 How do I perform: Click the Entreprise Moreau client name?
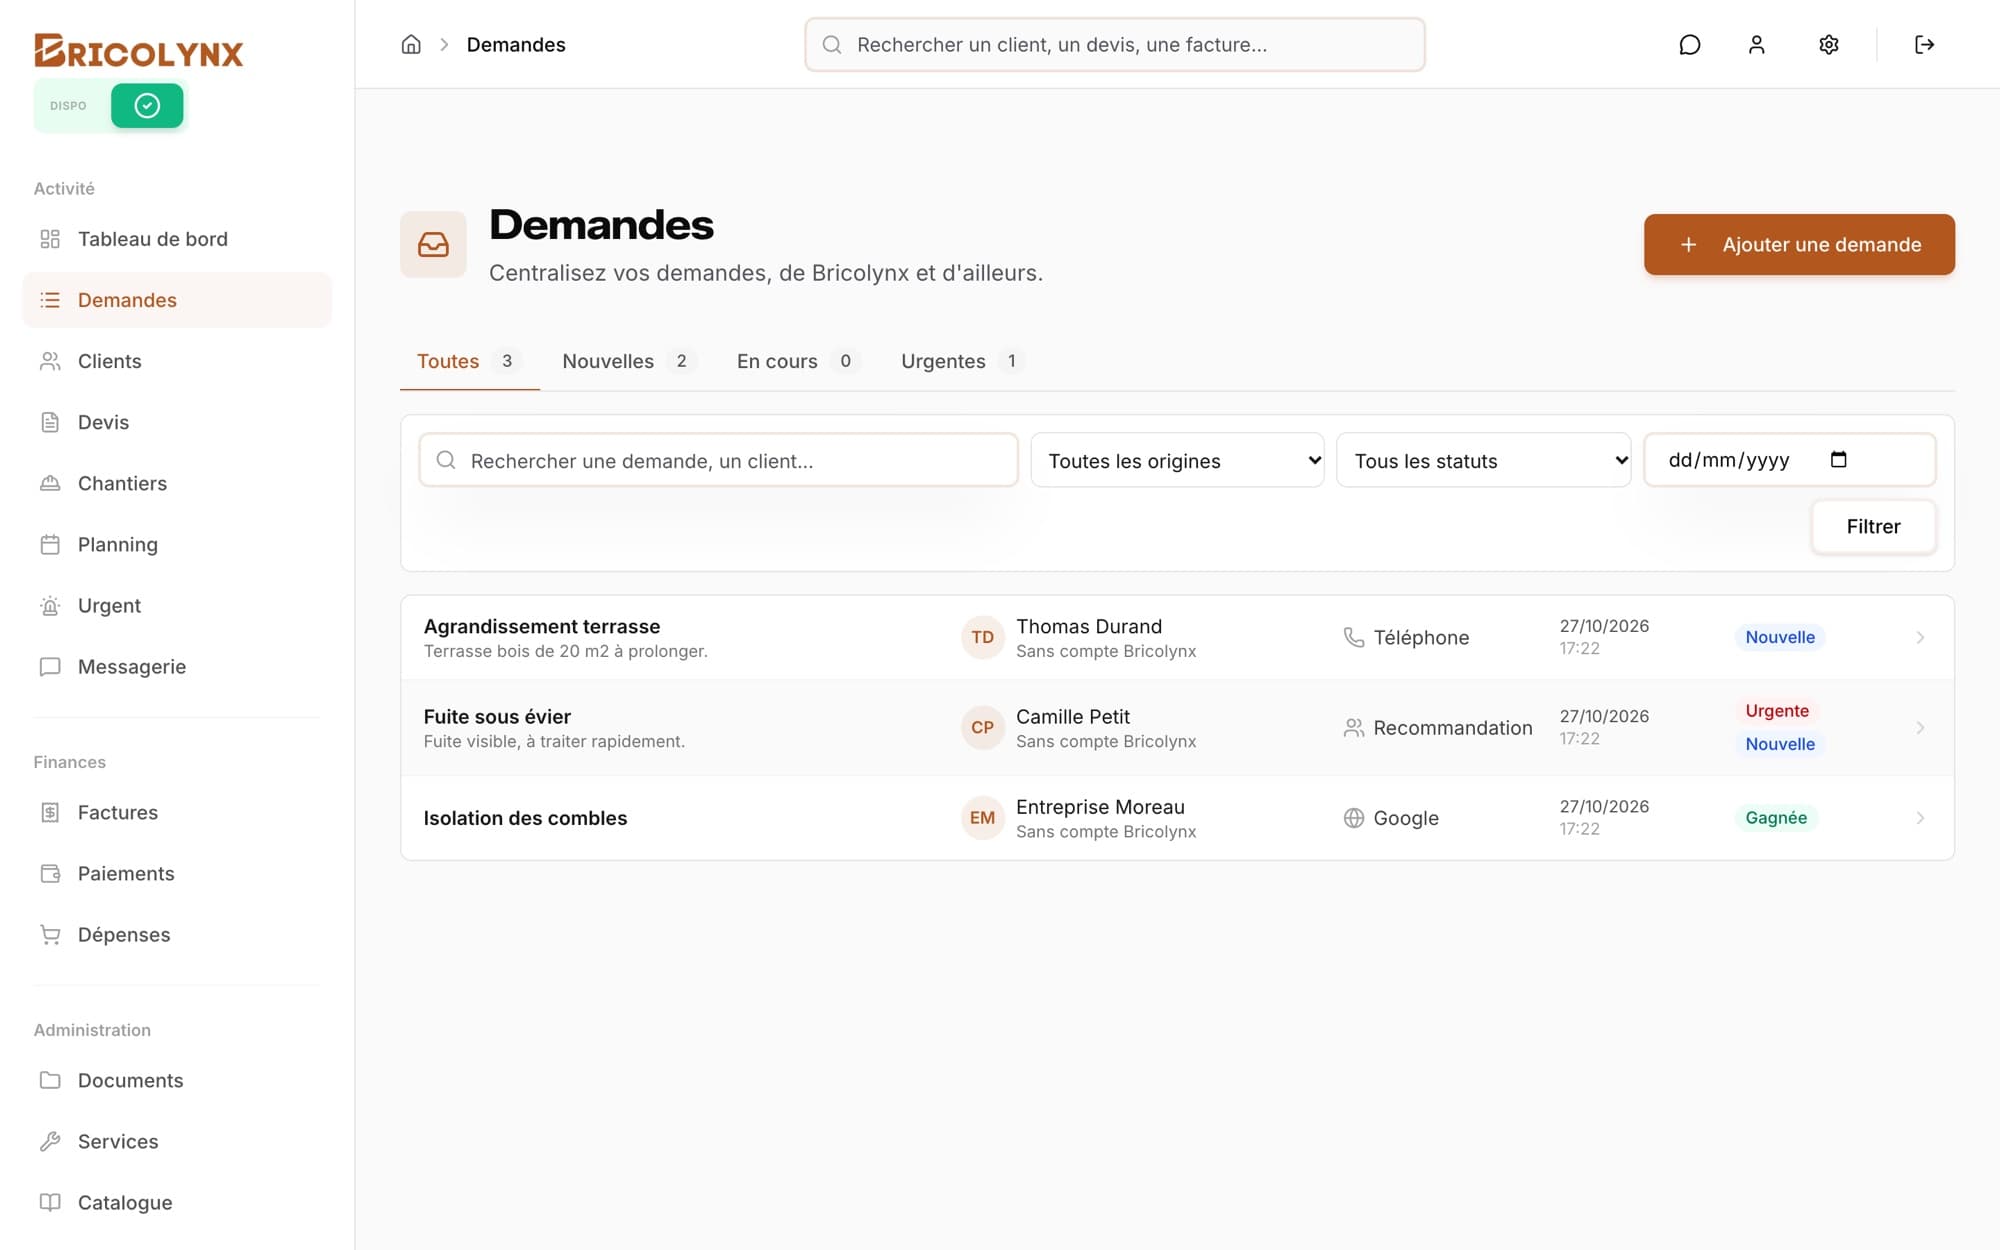coord(1100,806)
